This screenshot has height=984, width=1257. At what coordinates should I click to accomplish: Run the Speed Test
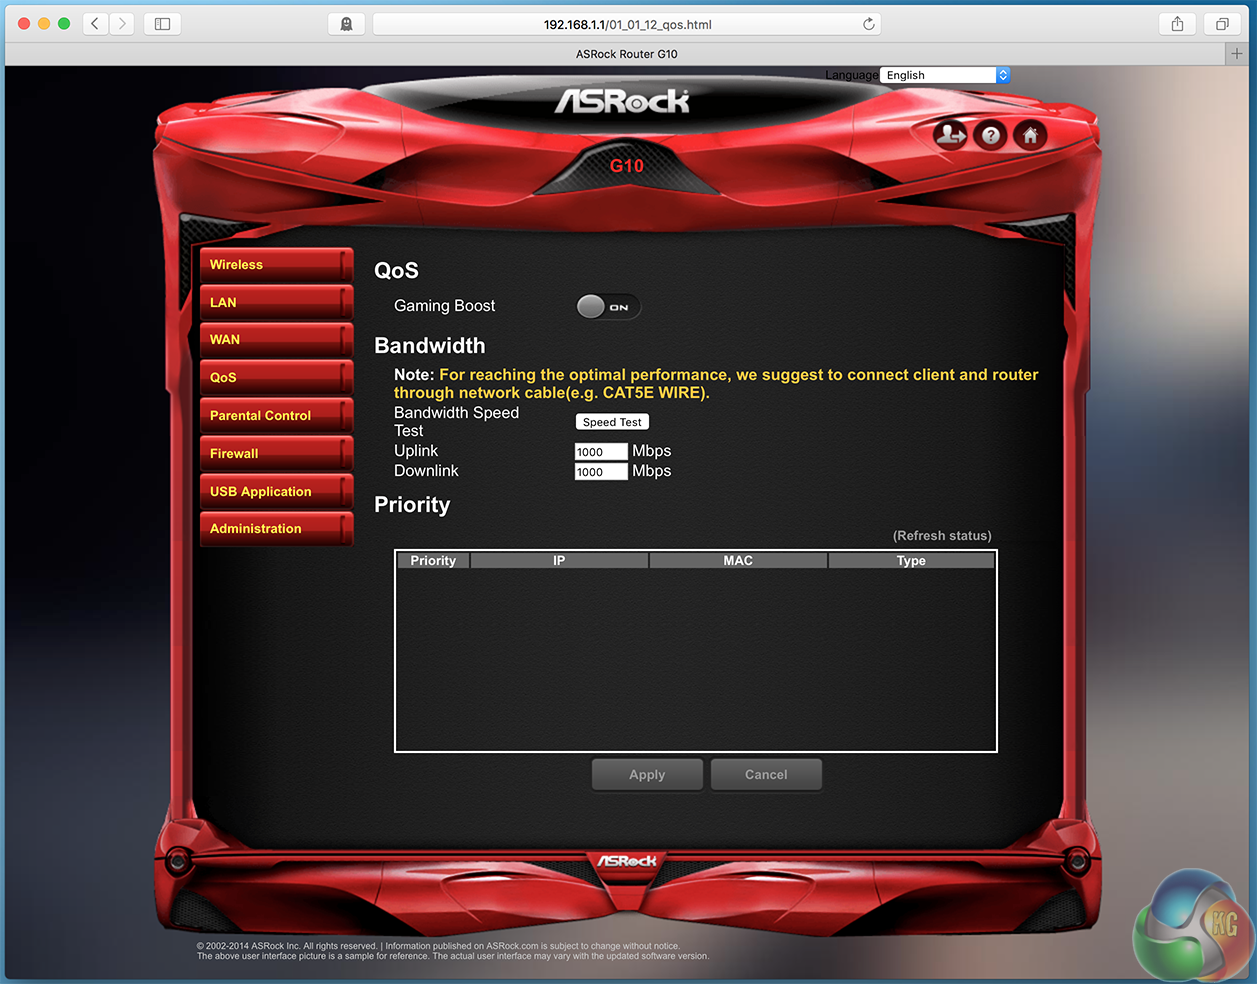pyautogui.click(x=612, y=422)
